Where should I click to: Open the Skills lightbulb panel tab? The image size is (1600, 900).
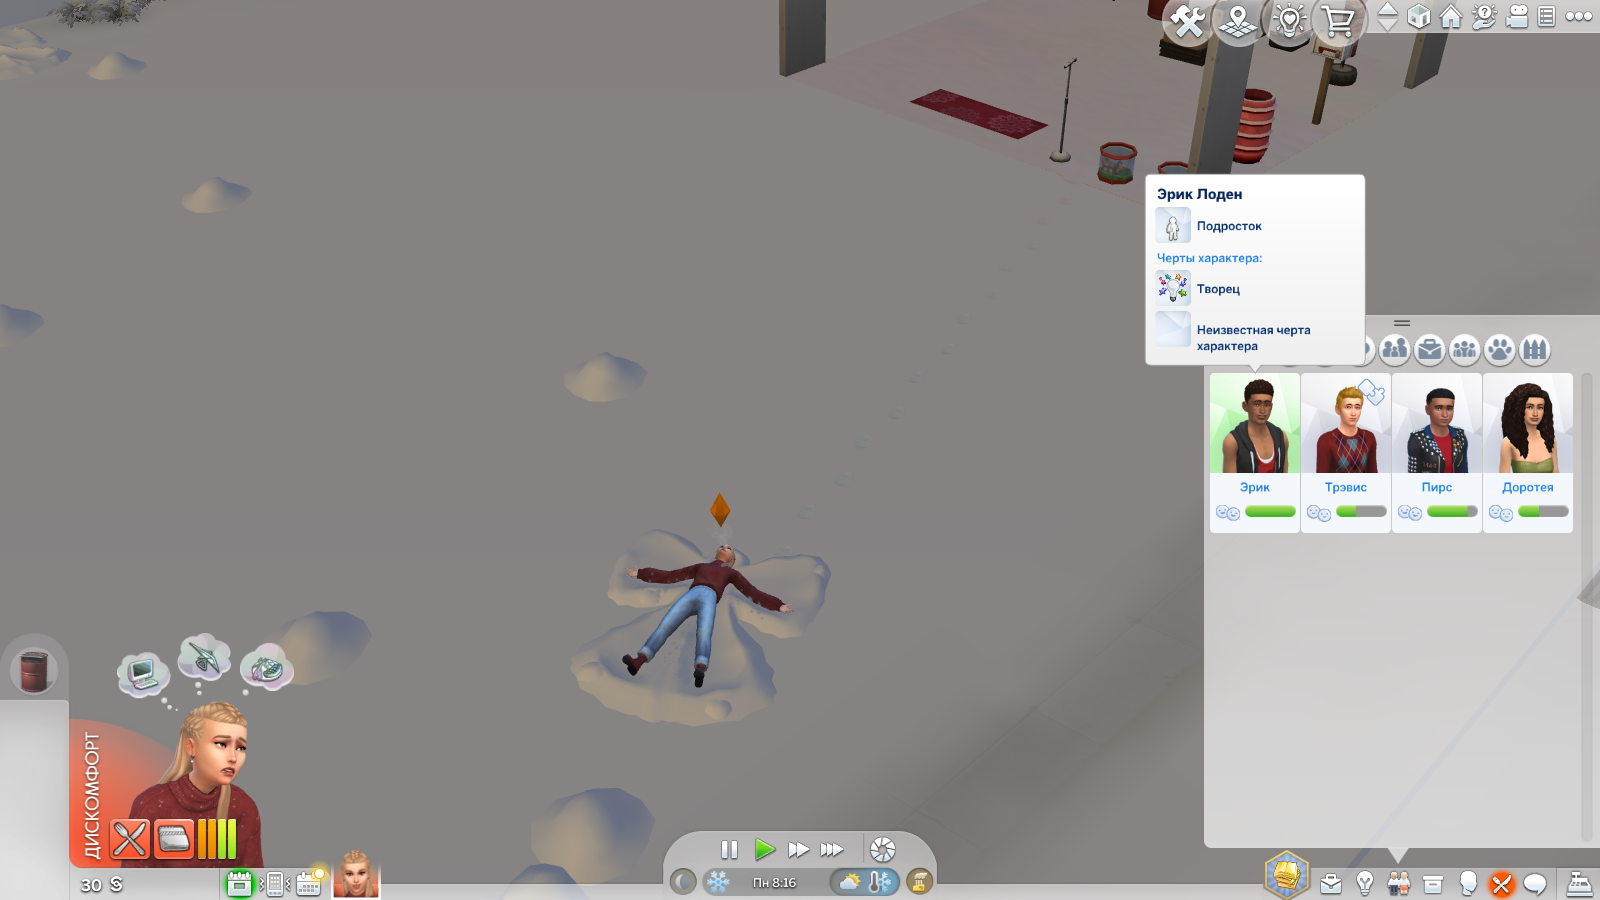[x=1365, y=884]
